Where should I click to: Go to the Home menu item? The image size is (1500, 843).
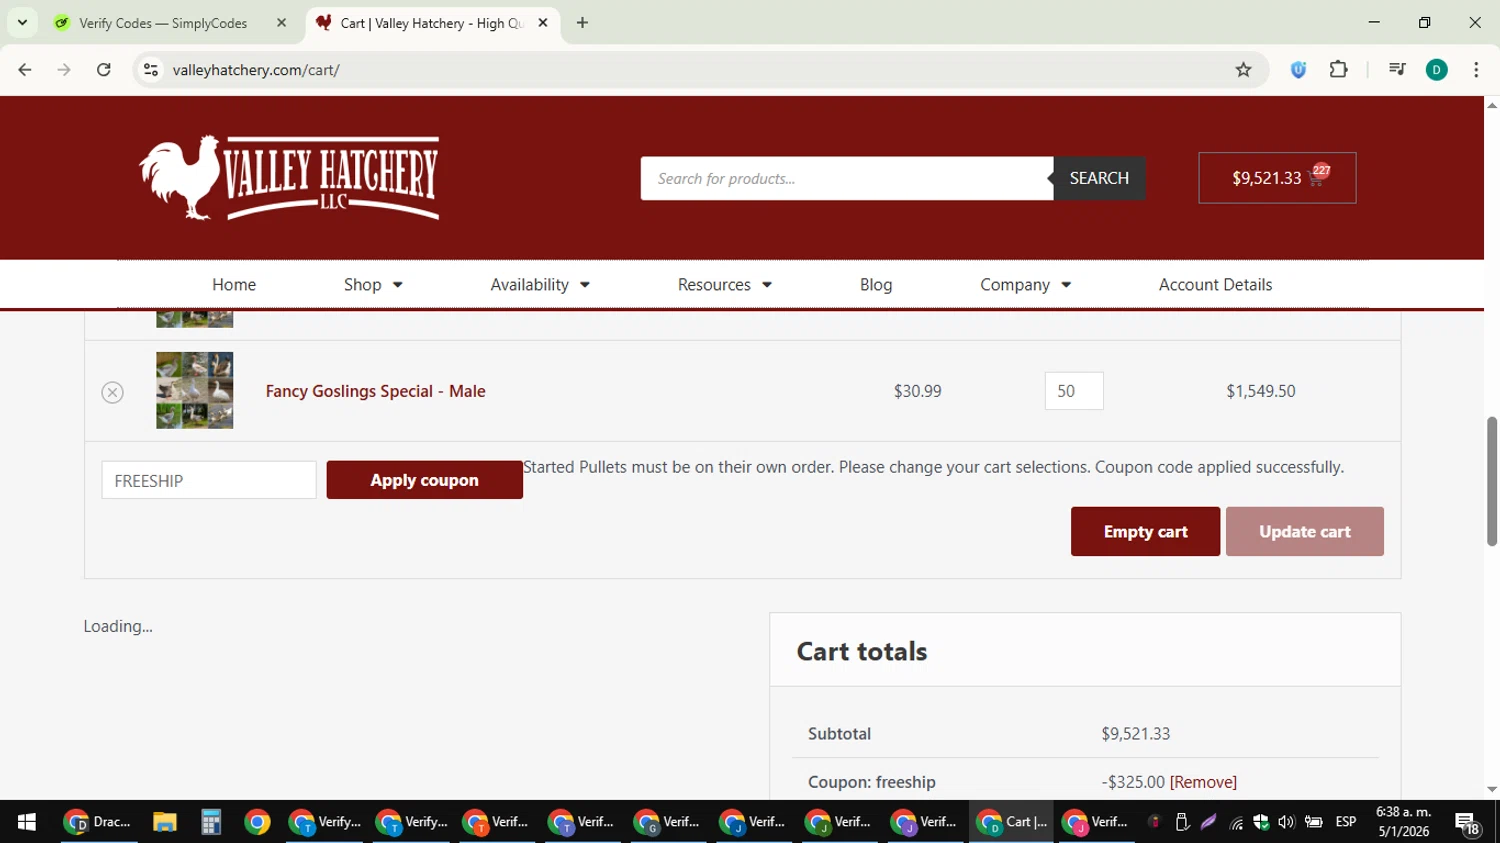click(234, 285)
